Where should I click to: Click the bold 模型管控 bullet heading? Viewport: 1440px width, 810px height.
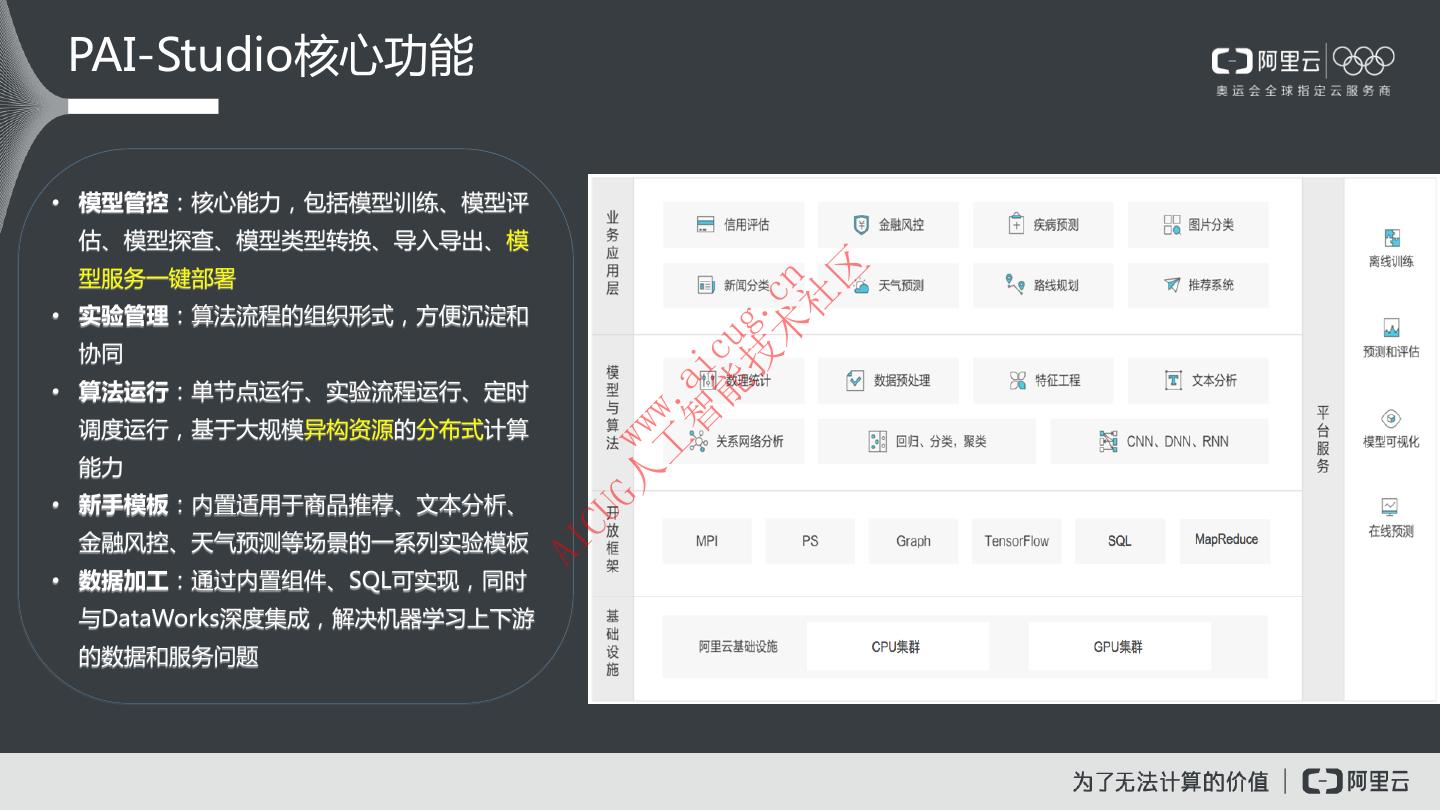(123, 203)
